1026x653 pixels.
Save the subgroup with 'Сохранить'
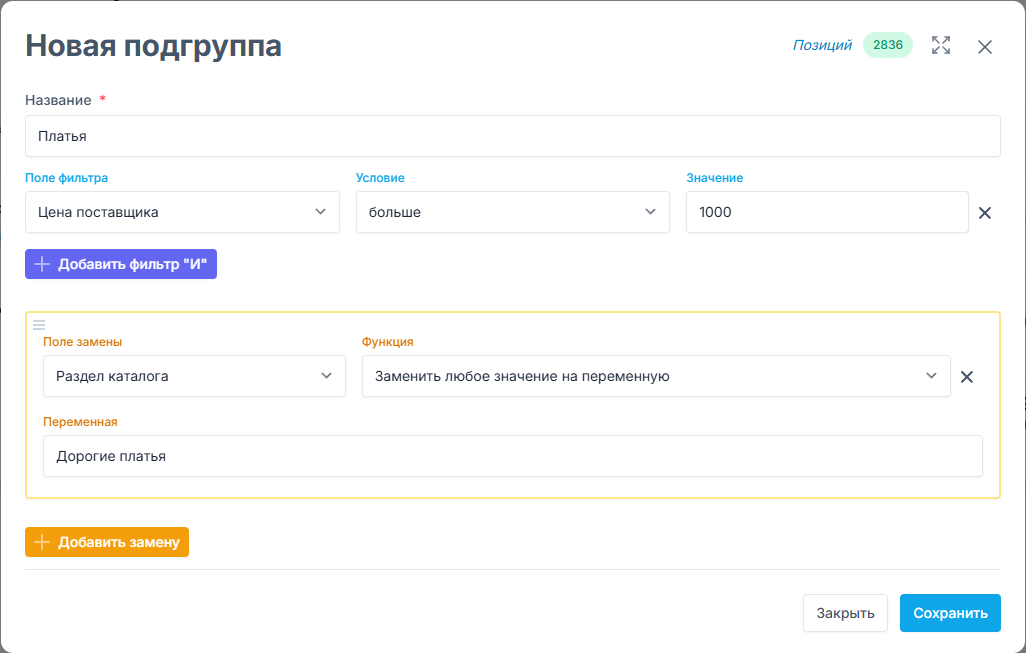(949, 613)
